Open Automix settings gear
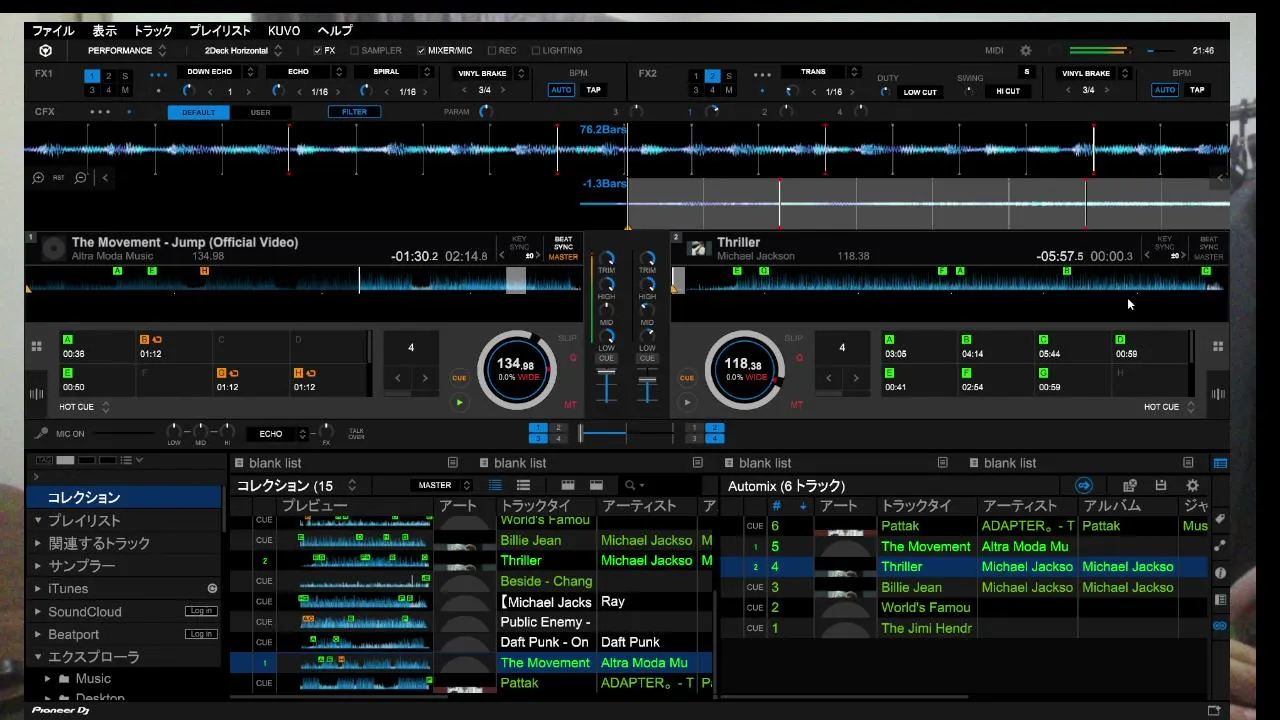 1192,486
